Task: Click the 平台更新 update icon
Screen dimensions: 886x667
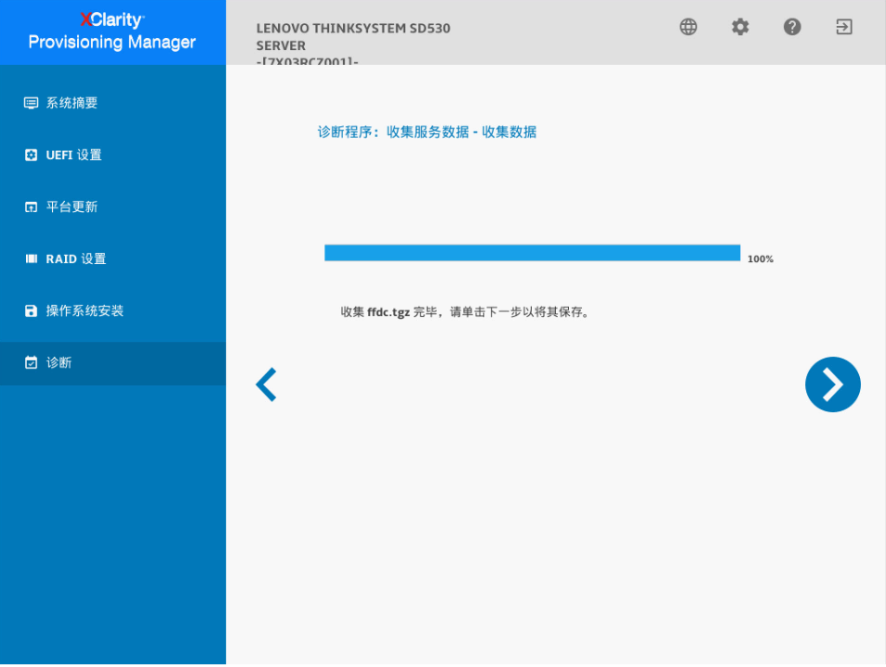Action: (x=29, y=206)
